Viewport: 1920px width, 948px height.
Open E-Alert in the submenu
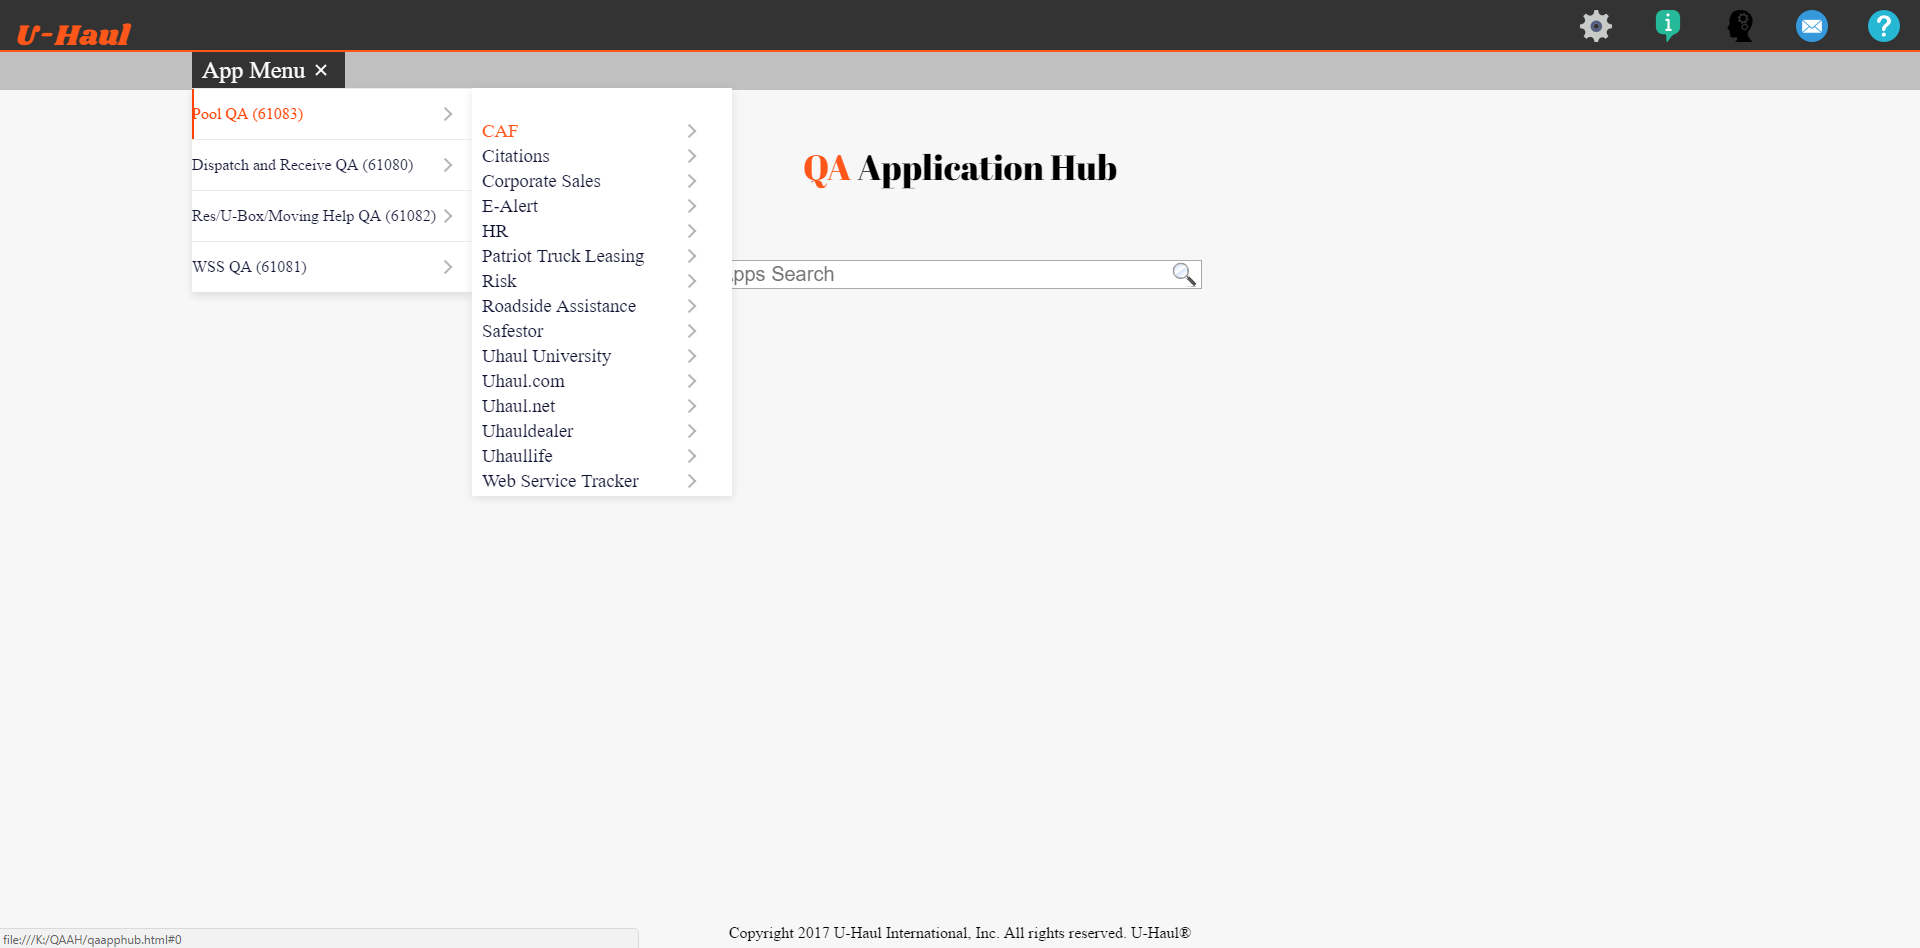510,206
